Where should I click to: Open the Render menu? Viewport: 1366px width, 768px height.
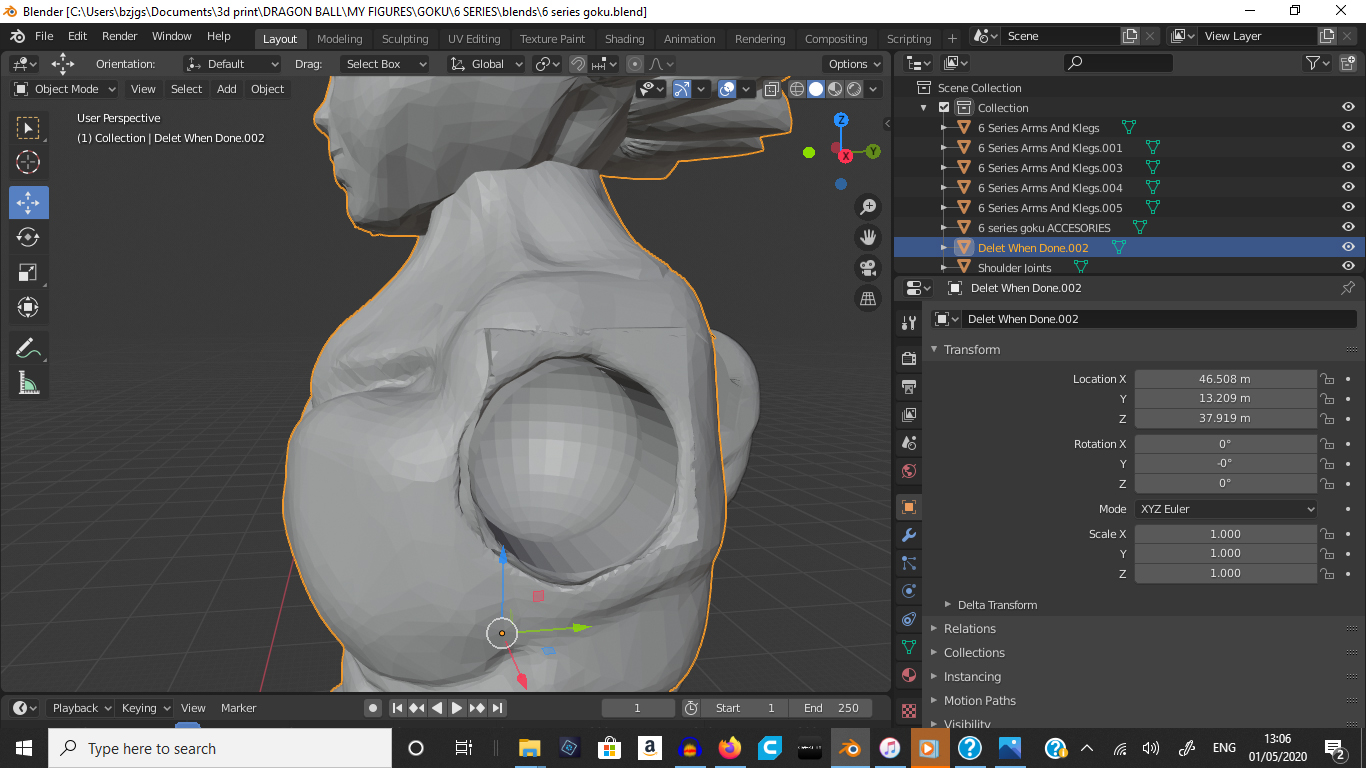120,36
